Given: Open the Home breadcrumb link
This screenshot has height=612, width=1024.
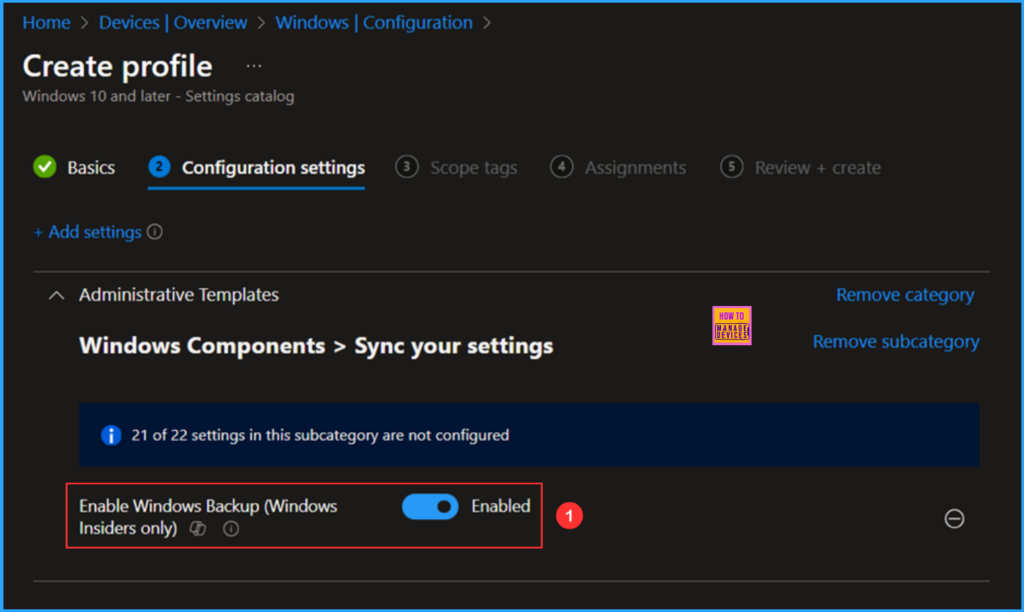Looking at the screenshot, I should [x=46, y=23].
